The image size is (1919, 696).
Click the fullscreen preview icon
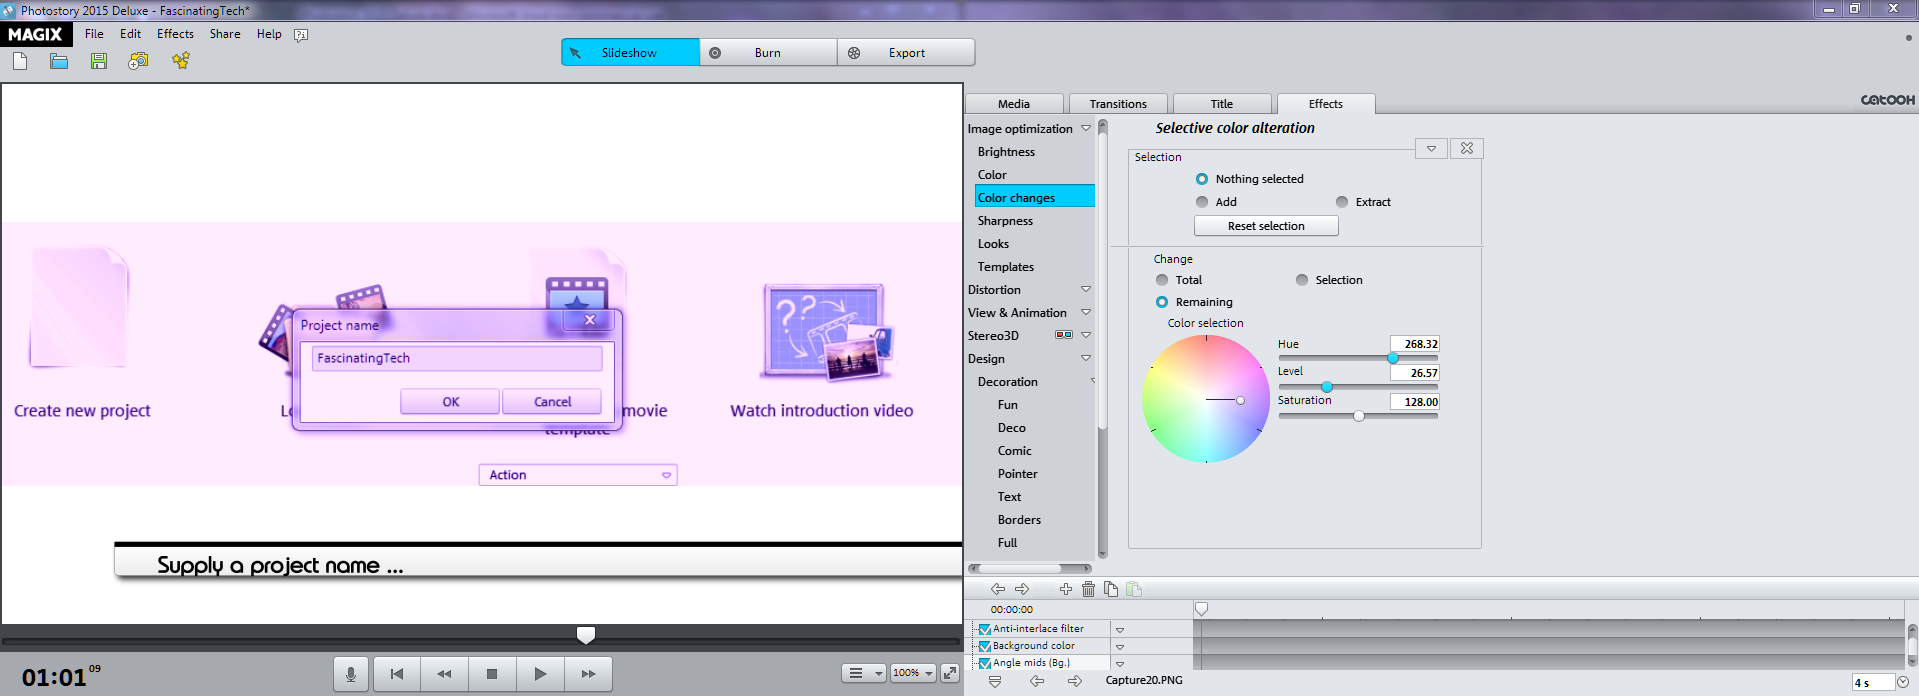tap(950, 673)
